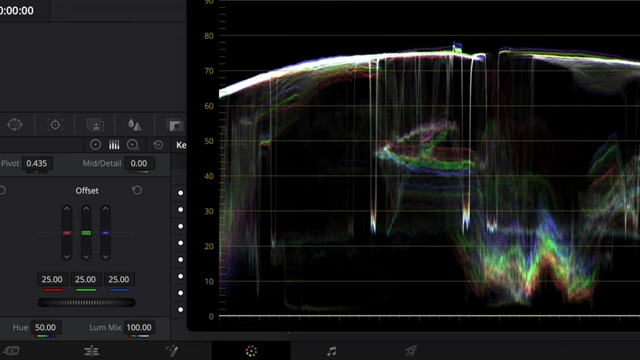Click the bottommost keyframe track dot
The image size is (640, 360).
click(180, 309)
